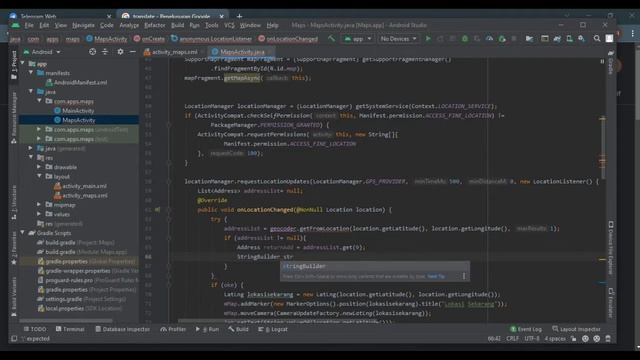Switch to activity_maps.xml editor tab
The height and width of the screenshot is (360, 640).
(171, 52)
